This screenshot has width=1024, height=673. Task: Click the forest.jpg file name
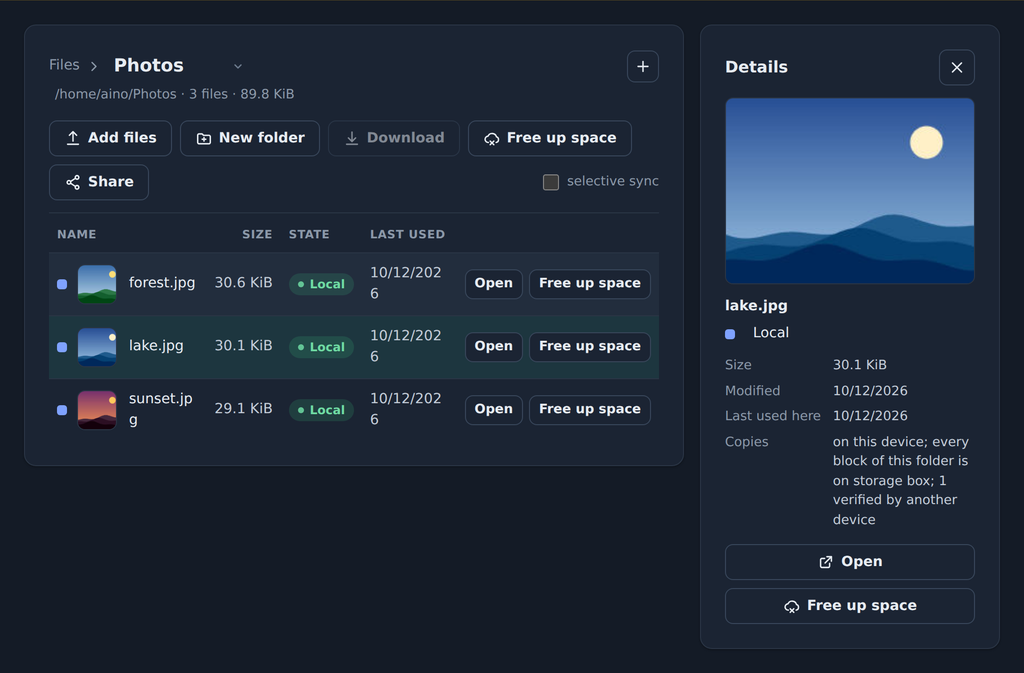(x=162, y=283)
